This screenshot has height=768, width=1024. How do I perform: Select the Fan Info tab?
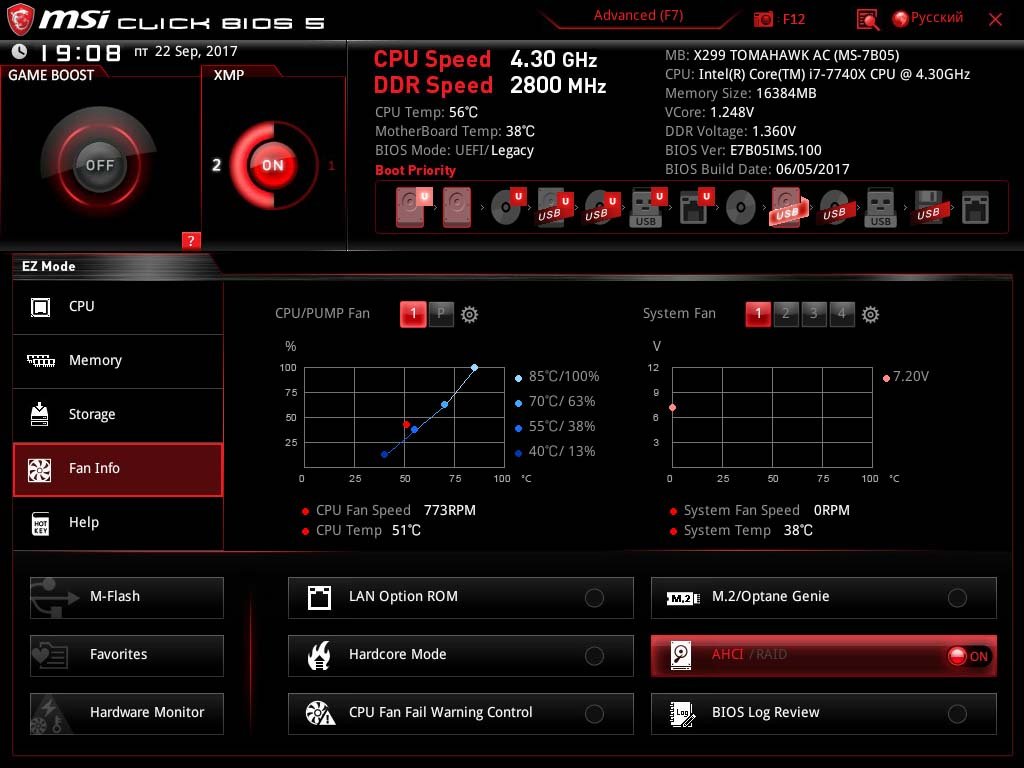118,469
